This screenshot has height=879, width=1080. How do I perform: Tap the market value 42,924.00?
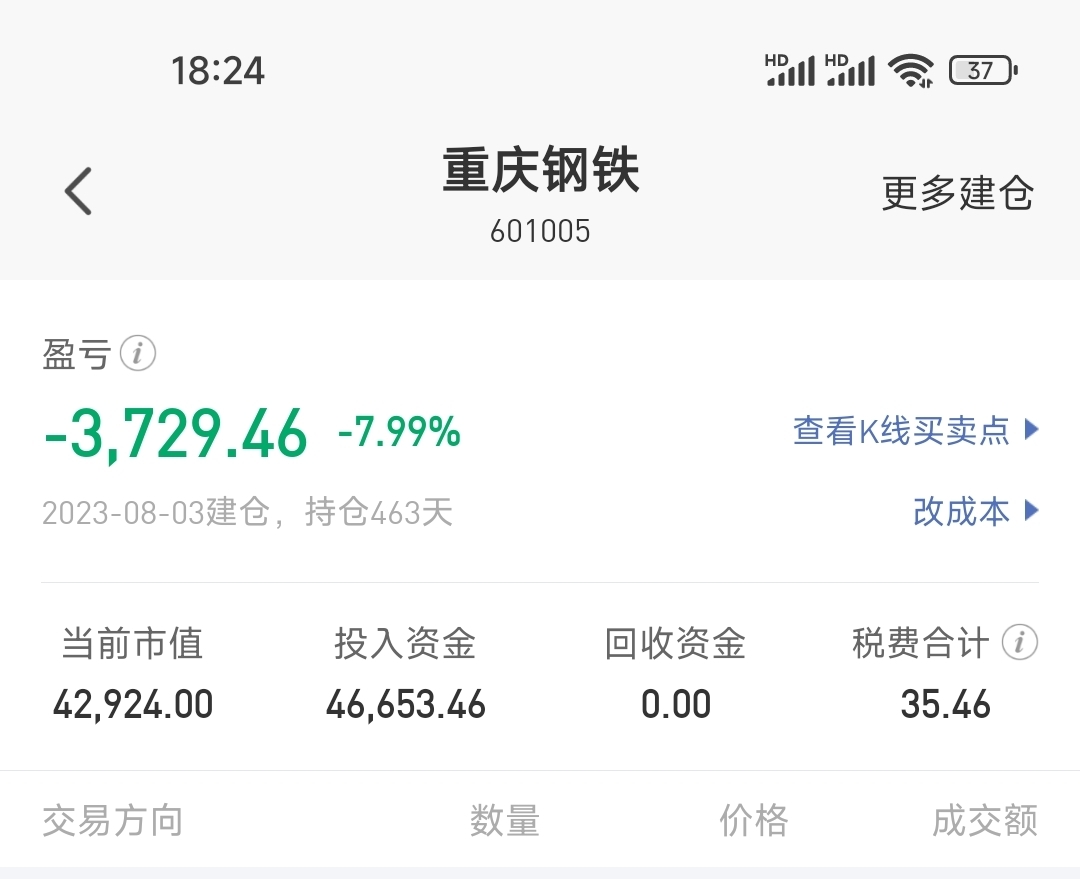point(133,705)
